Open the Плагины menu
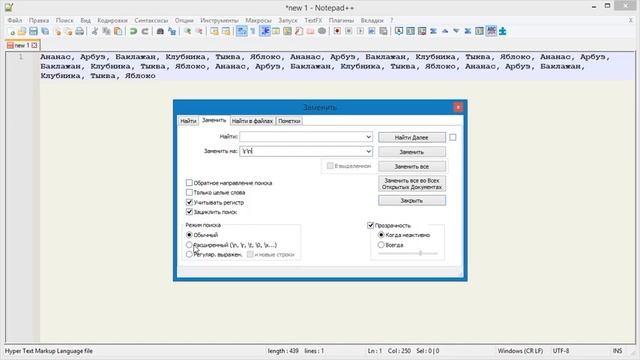640x360 pixels. (x=341, y=20)
